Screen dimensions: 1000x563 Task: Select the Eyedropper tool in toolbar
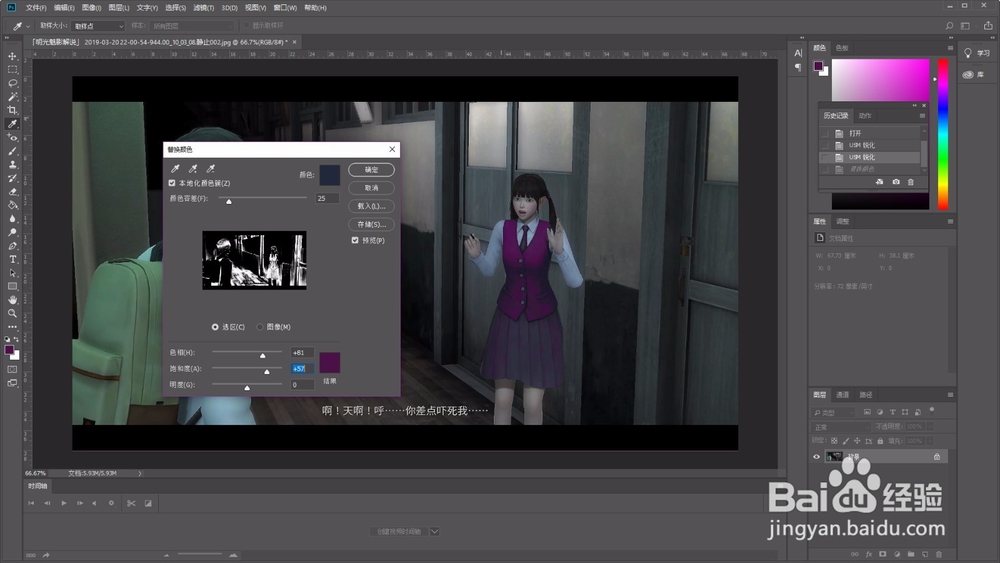(x=12, y=124)
